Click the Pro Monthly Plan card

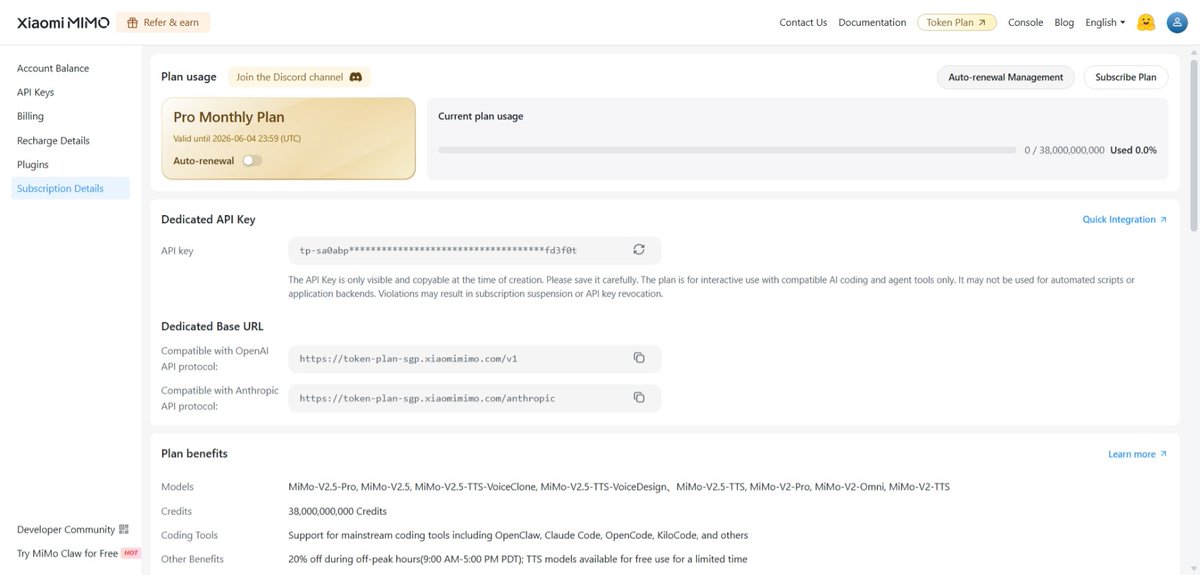[288, 138]
